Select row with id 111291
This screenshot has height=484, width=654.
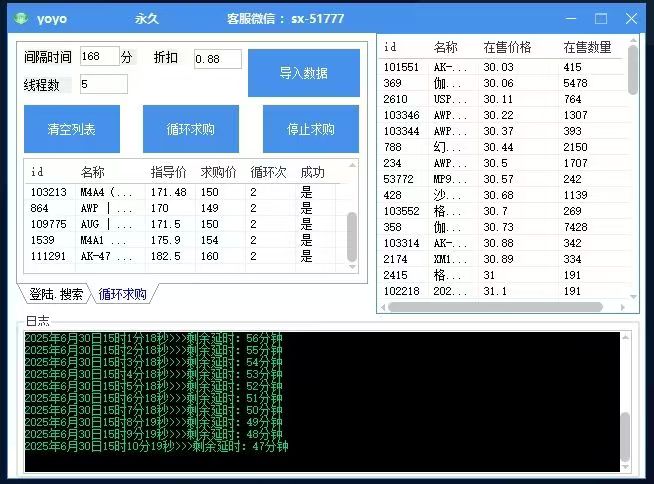(184, 256)
